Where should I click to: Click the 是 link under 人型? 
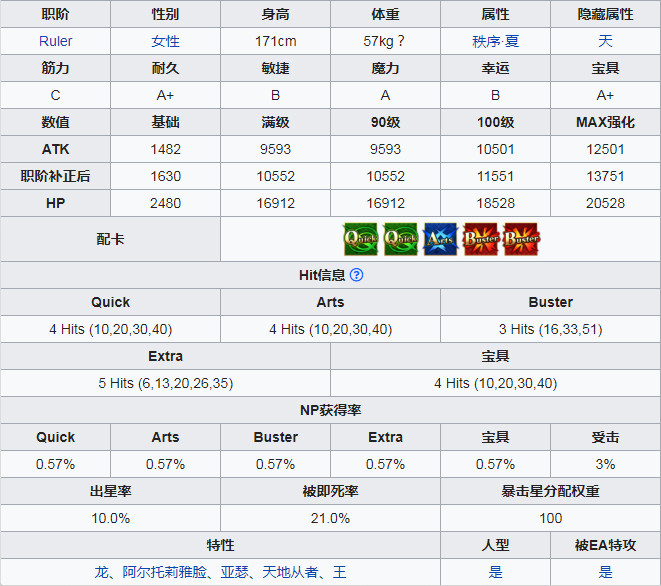[x=495, y=572]
